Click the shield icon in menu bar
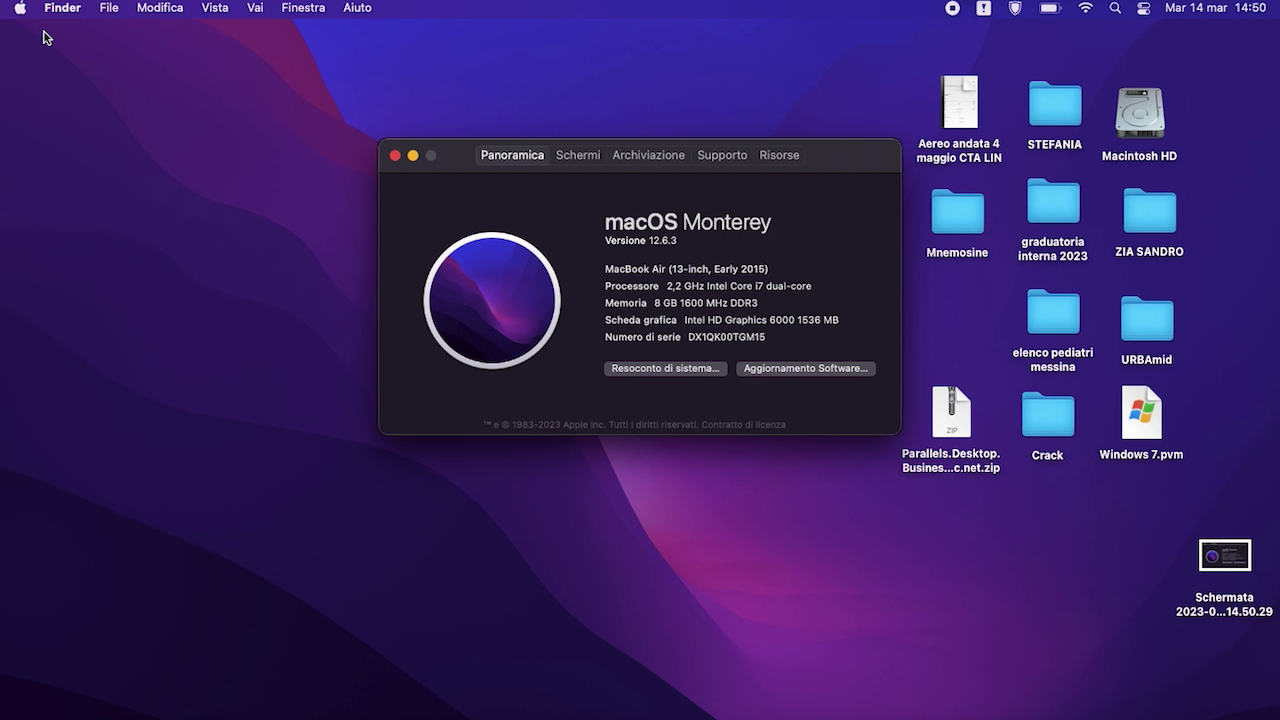 click(x=1016, y=8)
